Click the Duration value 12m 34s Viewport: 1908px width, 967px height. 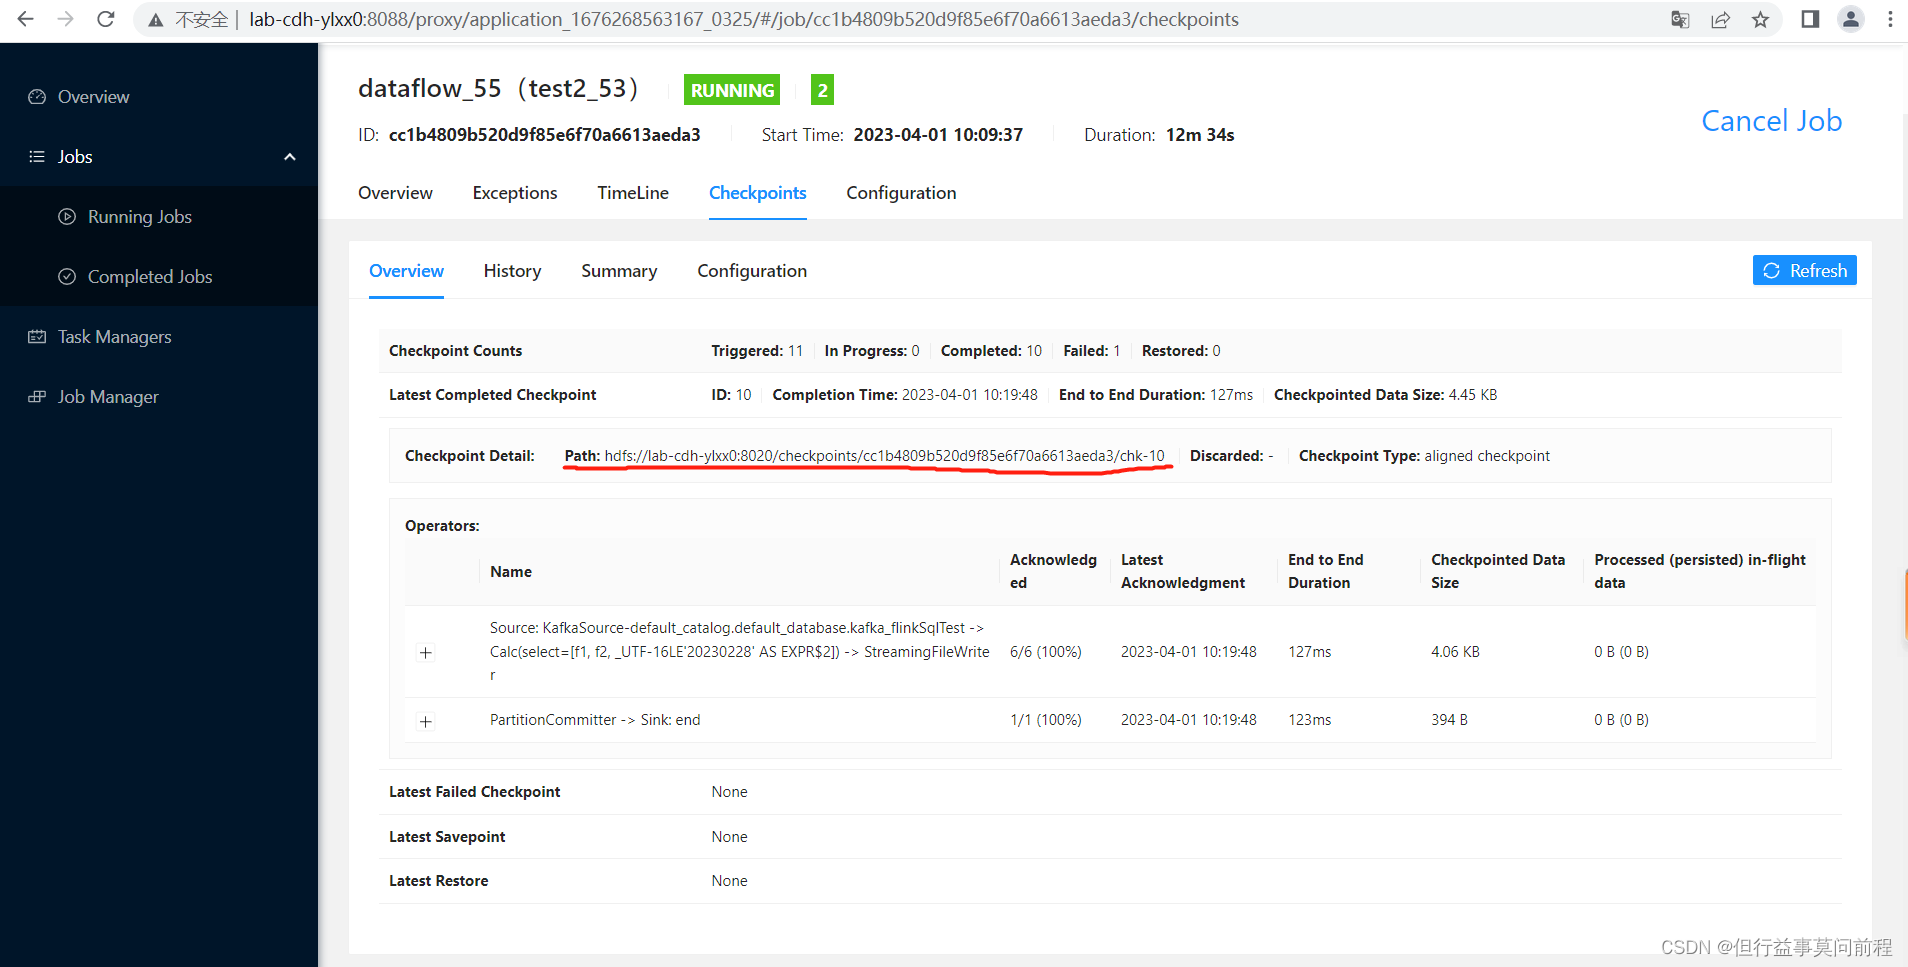(x=1200, y=135)
